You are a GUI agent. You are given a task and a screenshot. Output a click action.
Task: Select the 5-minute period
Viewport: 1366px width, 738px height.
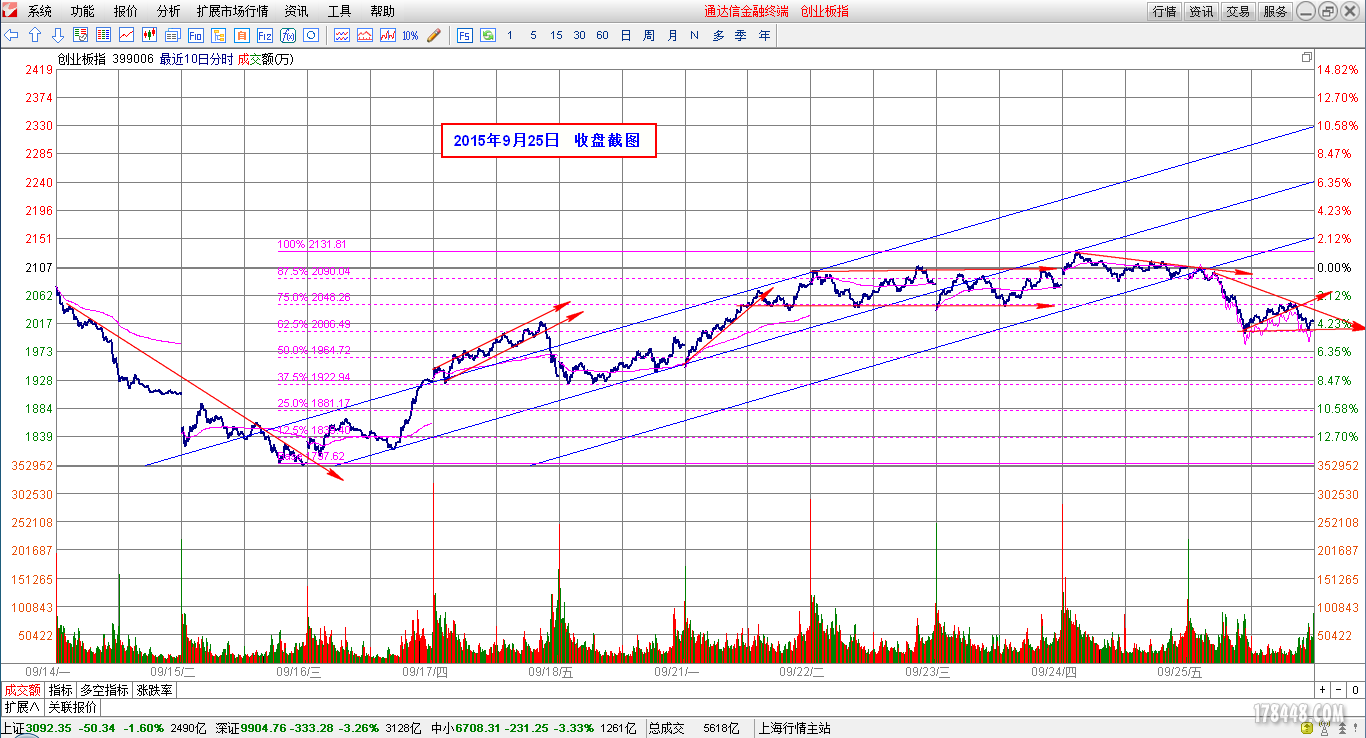point(533,35)
